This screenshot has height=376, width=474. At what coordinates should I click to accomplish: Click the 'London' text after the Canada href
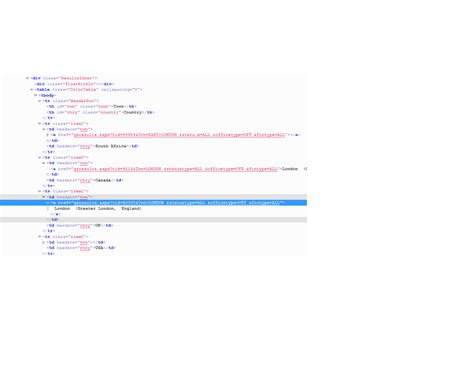(x=290, y=169)
